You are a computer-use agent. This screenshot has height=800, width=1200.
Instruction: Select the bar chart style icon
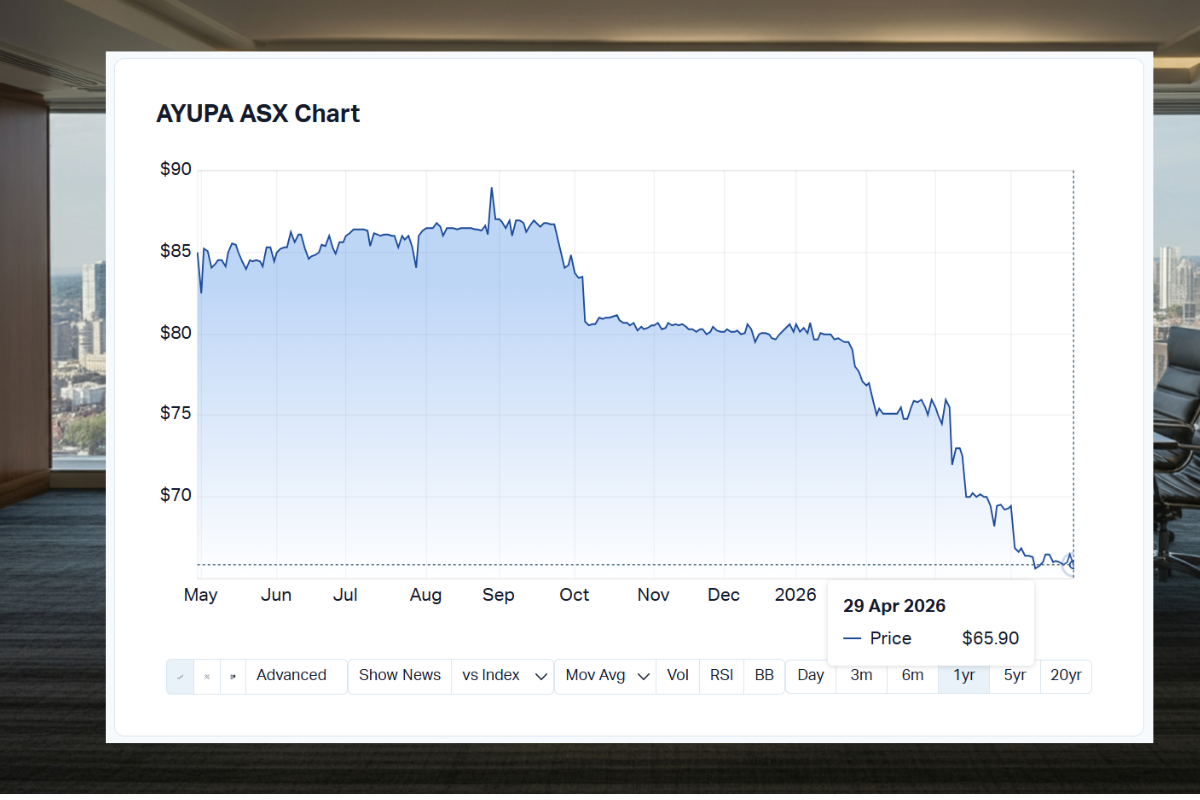click(x=232, y=676)
